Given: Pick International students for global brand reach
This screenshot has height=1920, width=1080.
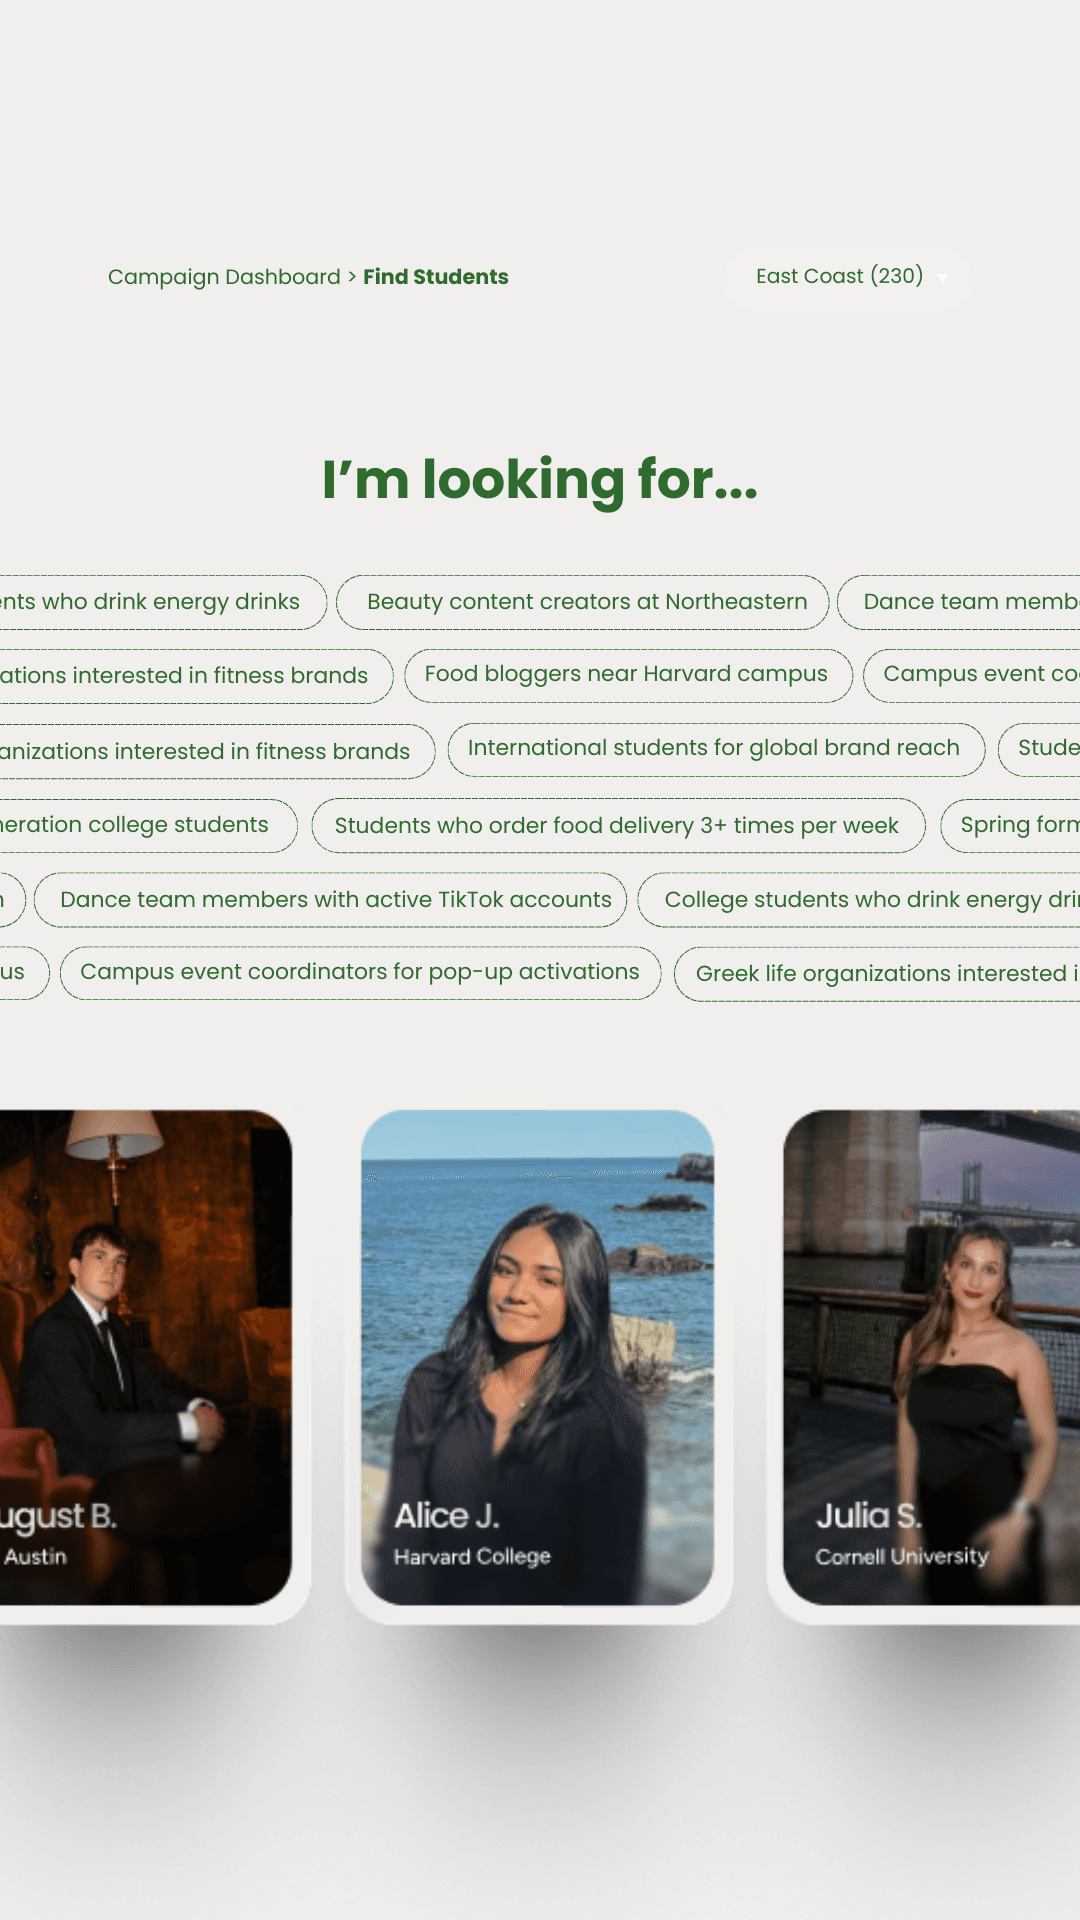Looking at the screenshot, I should (716, 749).
